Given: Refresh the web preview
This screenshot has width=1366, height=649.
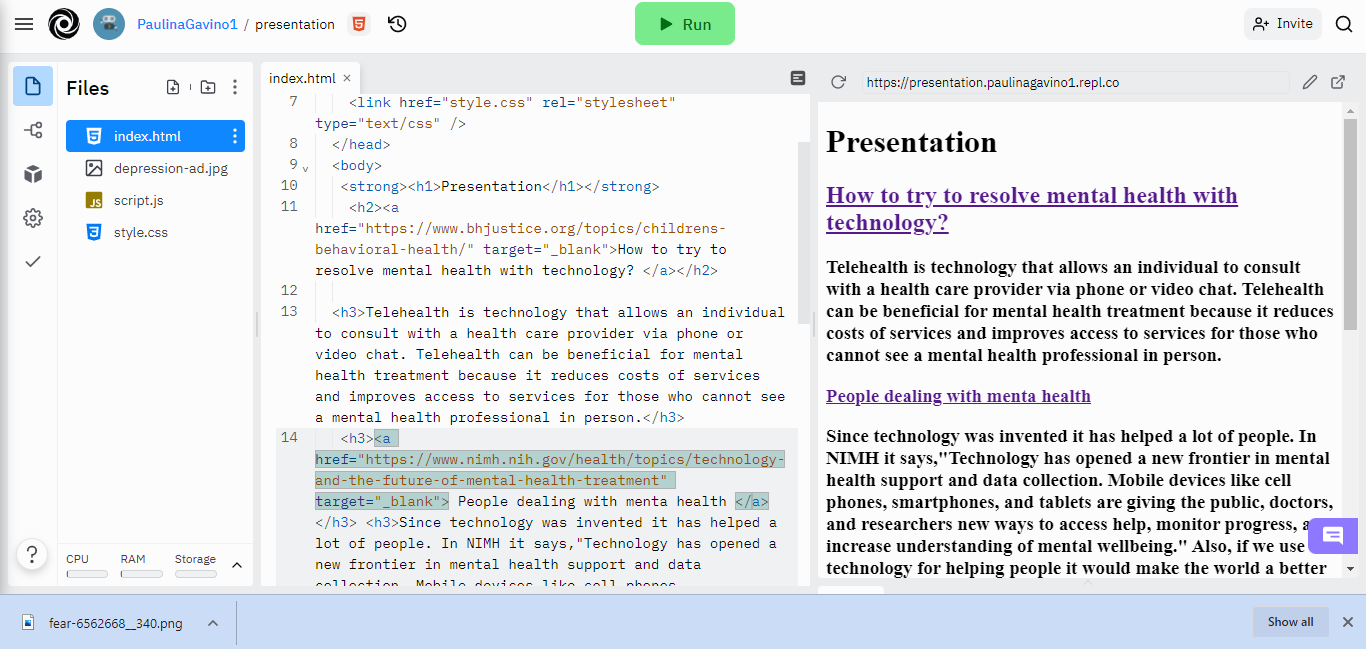Looking at the screenshot, I should pos(838,82).
